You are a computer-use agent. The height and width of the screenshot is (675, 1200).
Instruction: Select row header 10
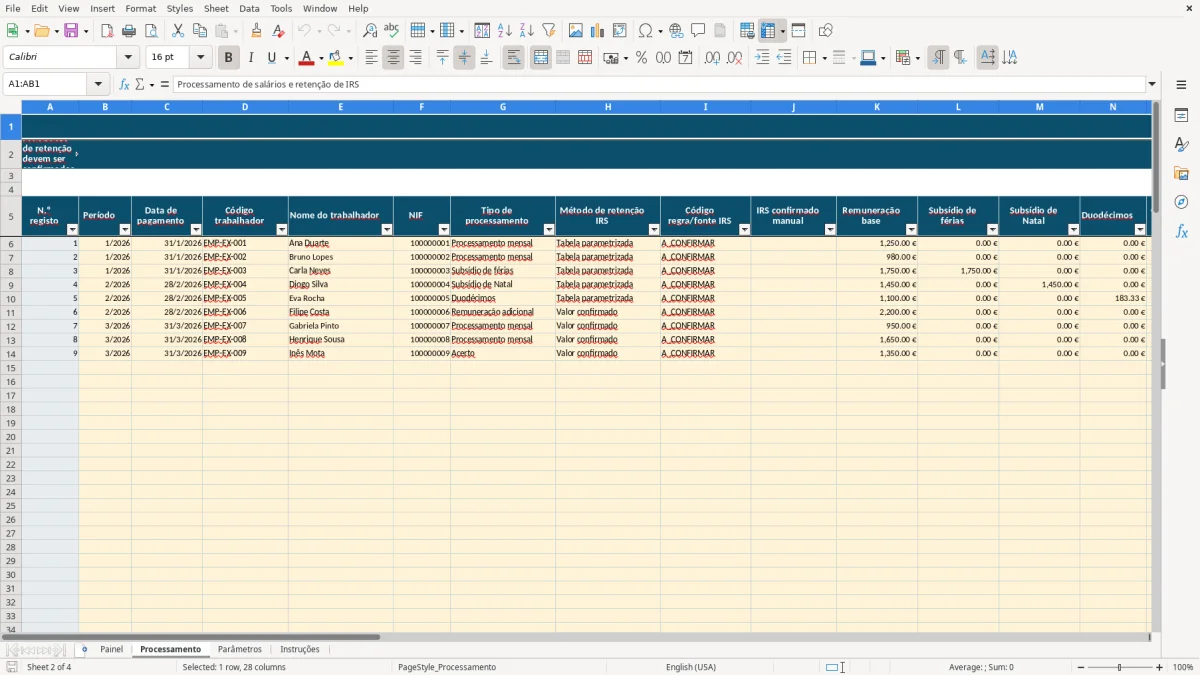pos(11,298)
